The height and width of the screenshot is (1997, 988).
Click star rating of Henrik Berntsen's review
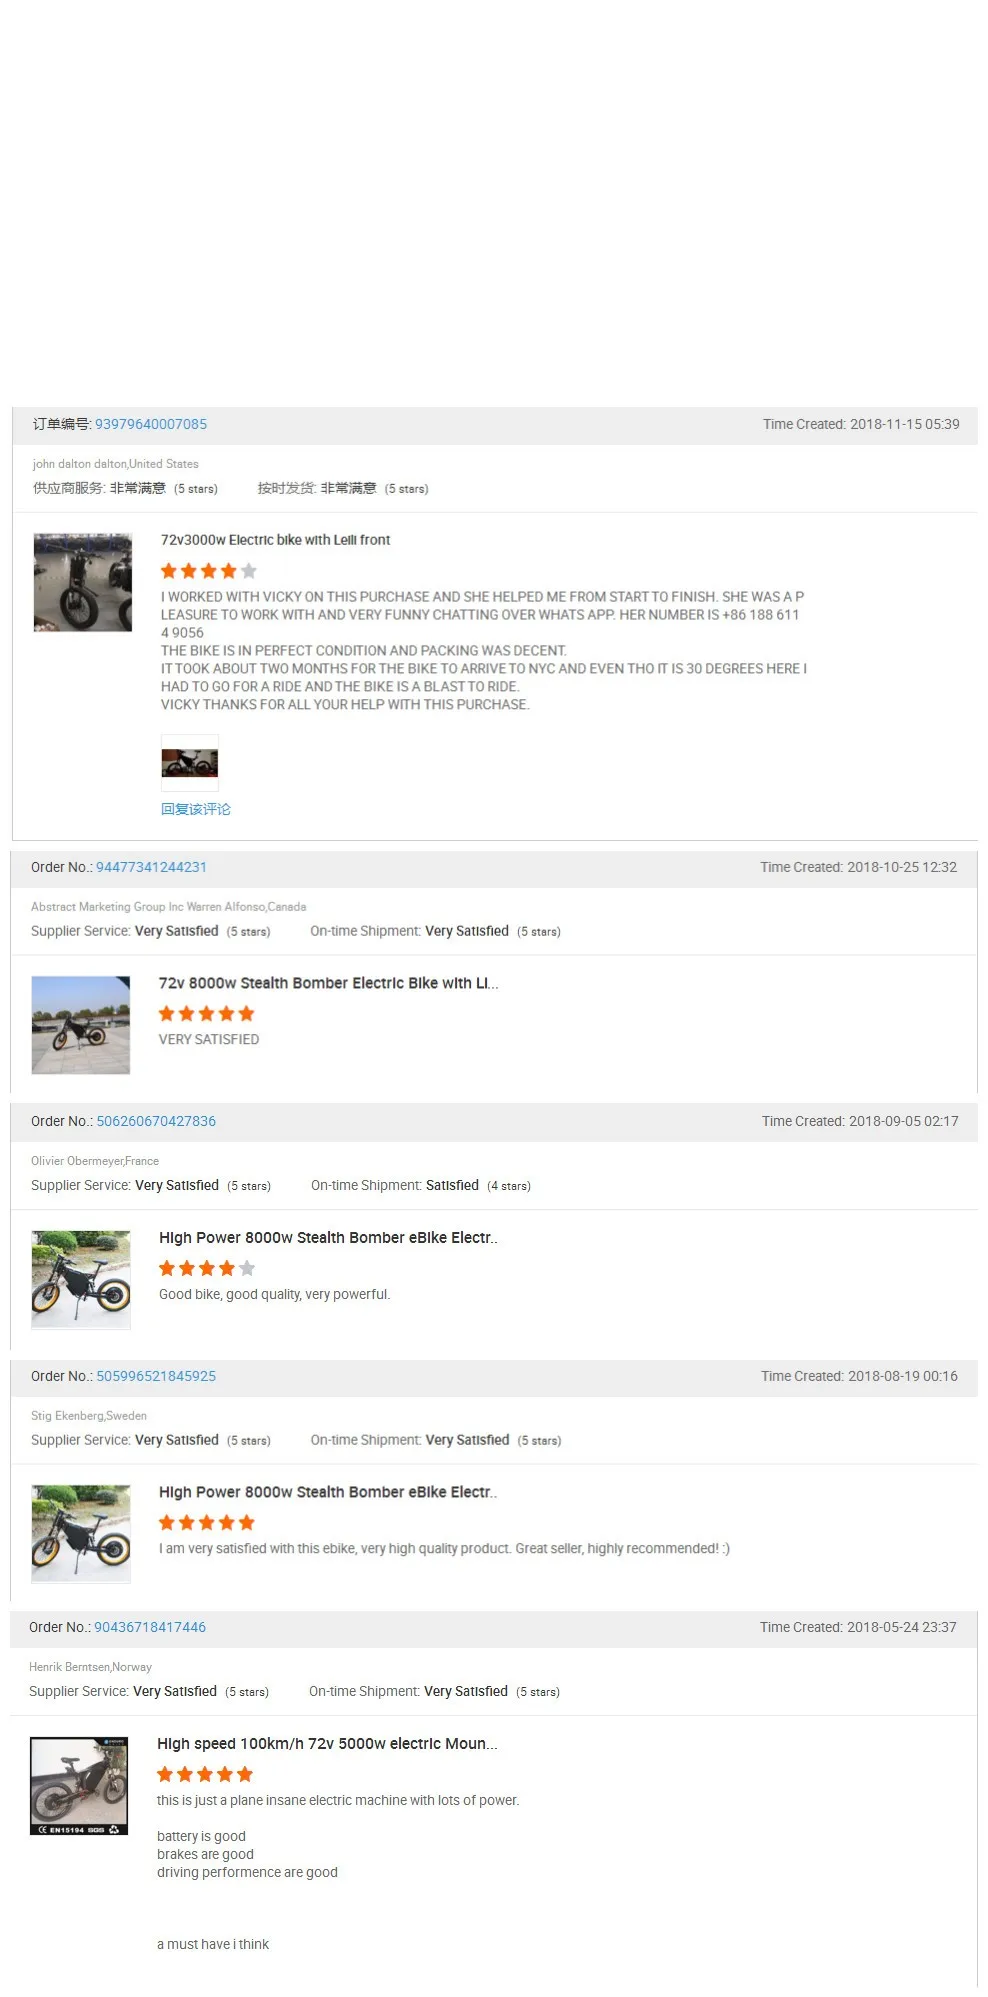(205, 1774)
